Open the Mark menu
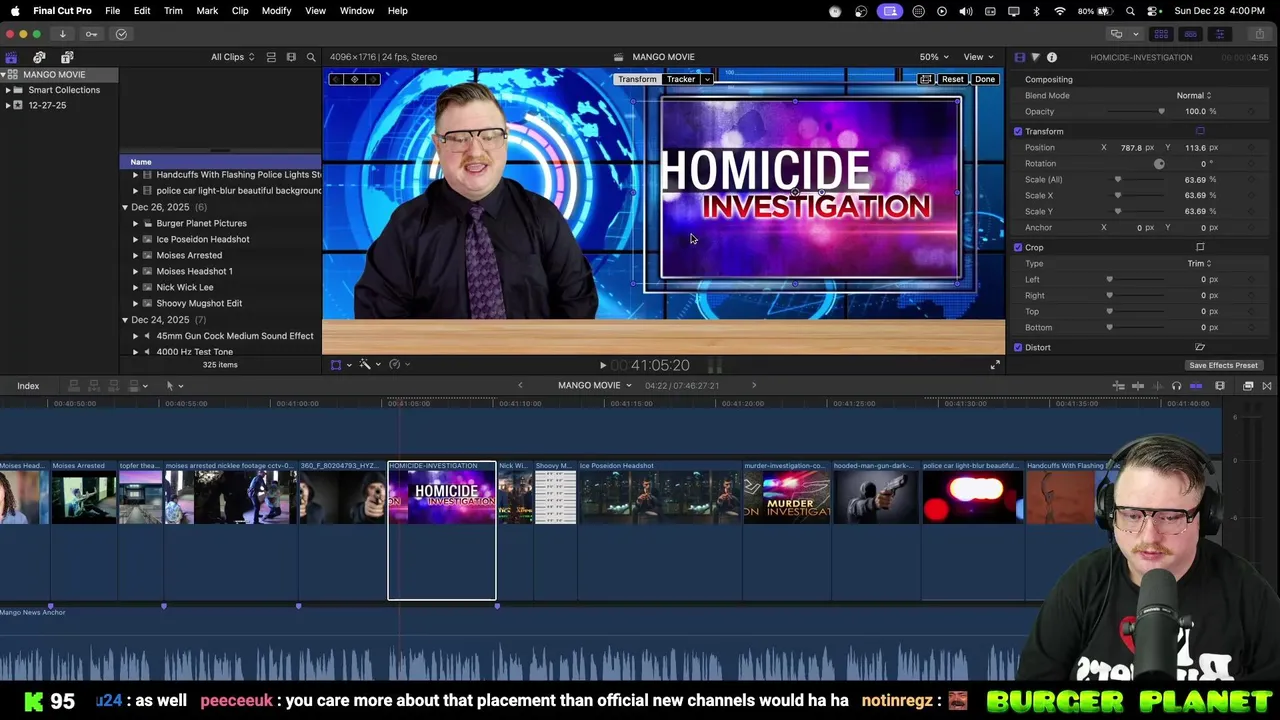Screen dimensions: 1280x720 tap(207, 10)
